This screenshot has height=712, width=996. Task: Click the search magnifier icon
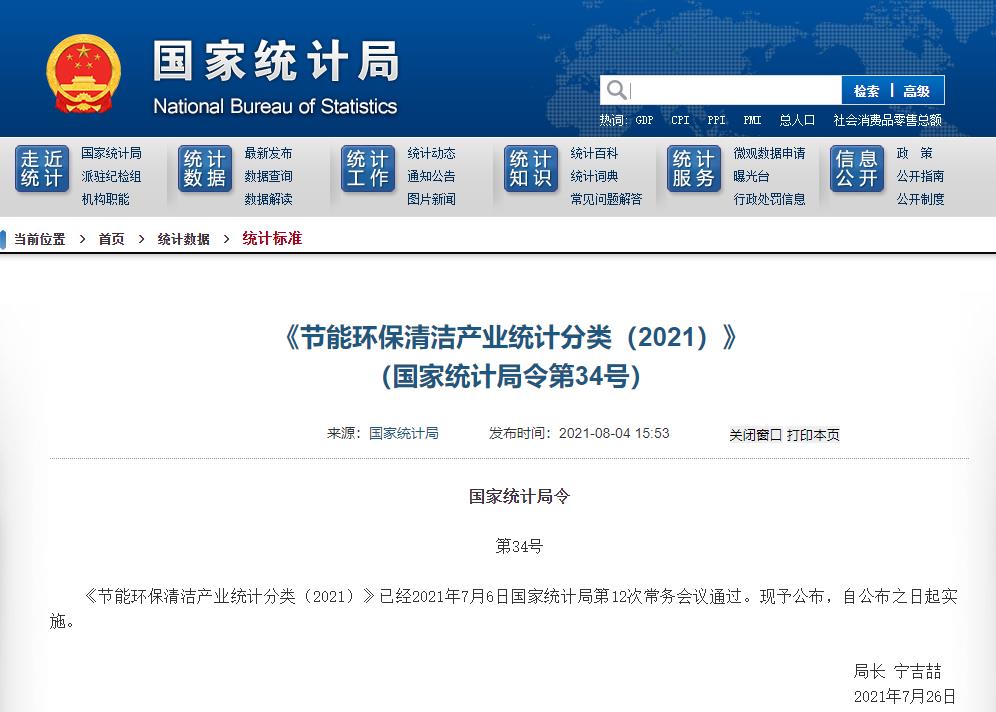pyautogui.click(x=616, y=90)
